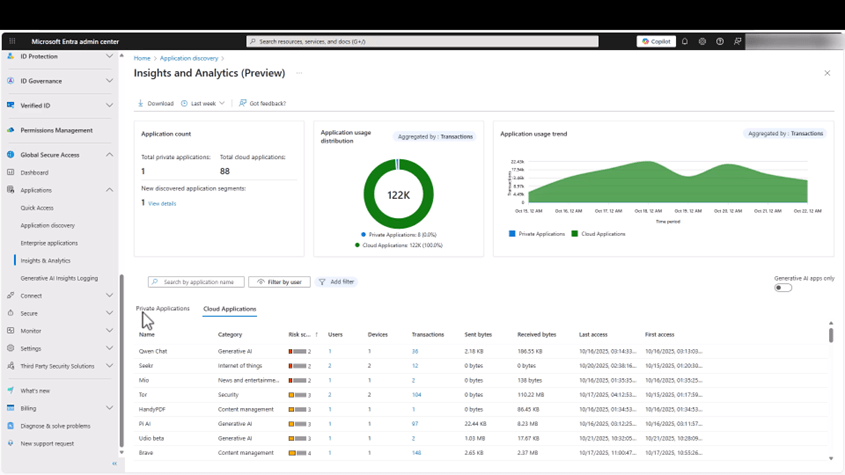Screen dimensions: 845x475
Task: Click the Search by application name field
Action: pos(200,282)
